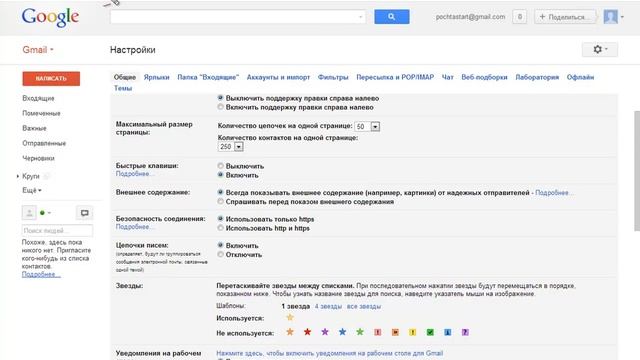Click the Google logo
The image size is (640, 360).
pyautogui.click(x=50, y=18)
